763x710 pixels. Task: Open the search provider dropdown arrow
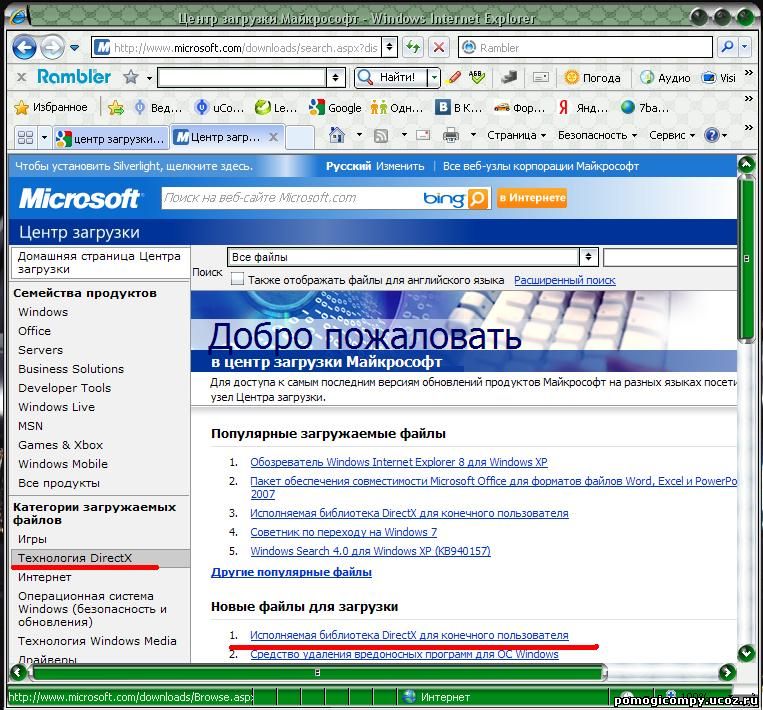point(745,47)
